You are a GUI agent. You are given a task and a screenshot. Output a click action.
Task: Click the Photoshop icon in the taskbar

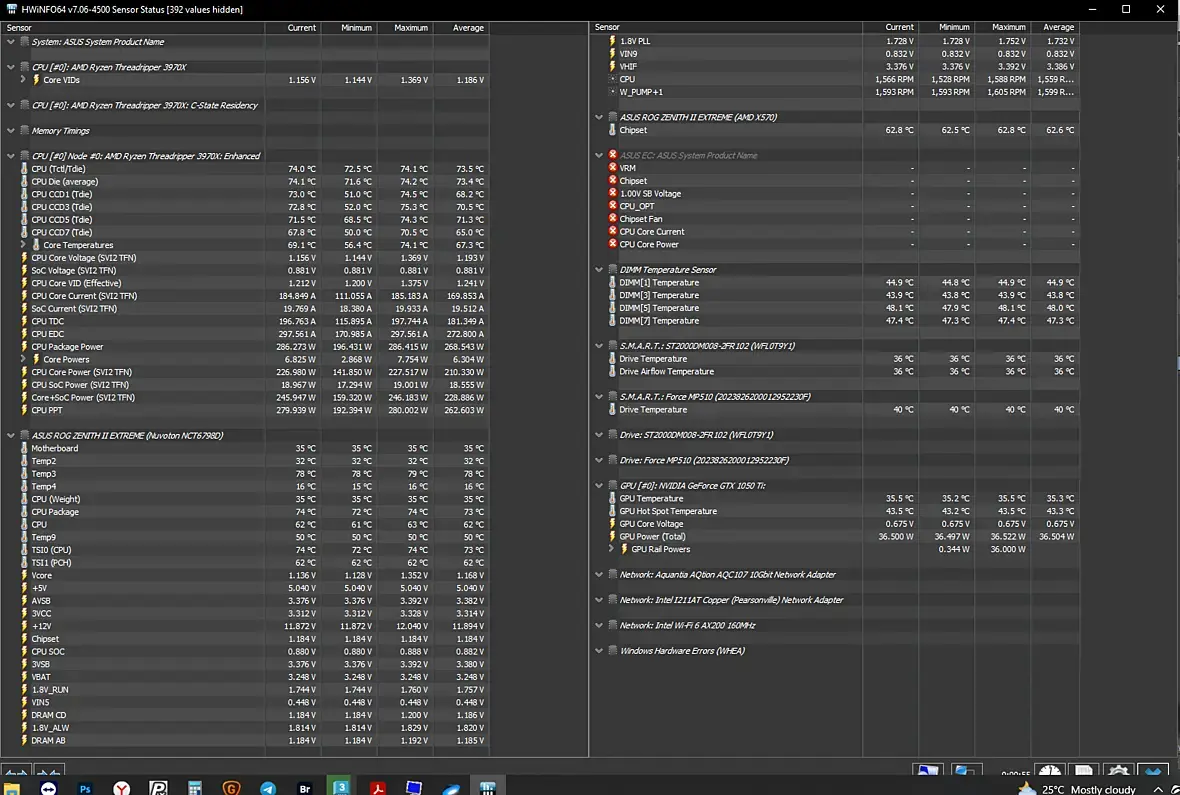[x=85, y=788]
